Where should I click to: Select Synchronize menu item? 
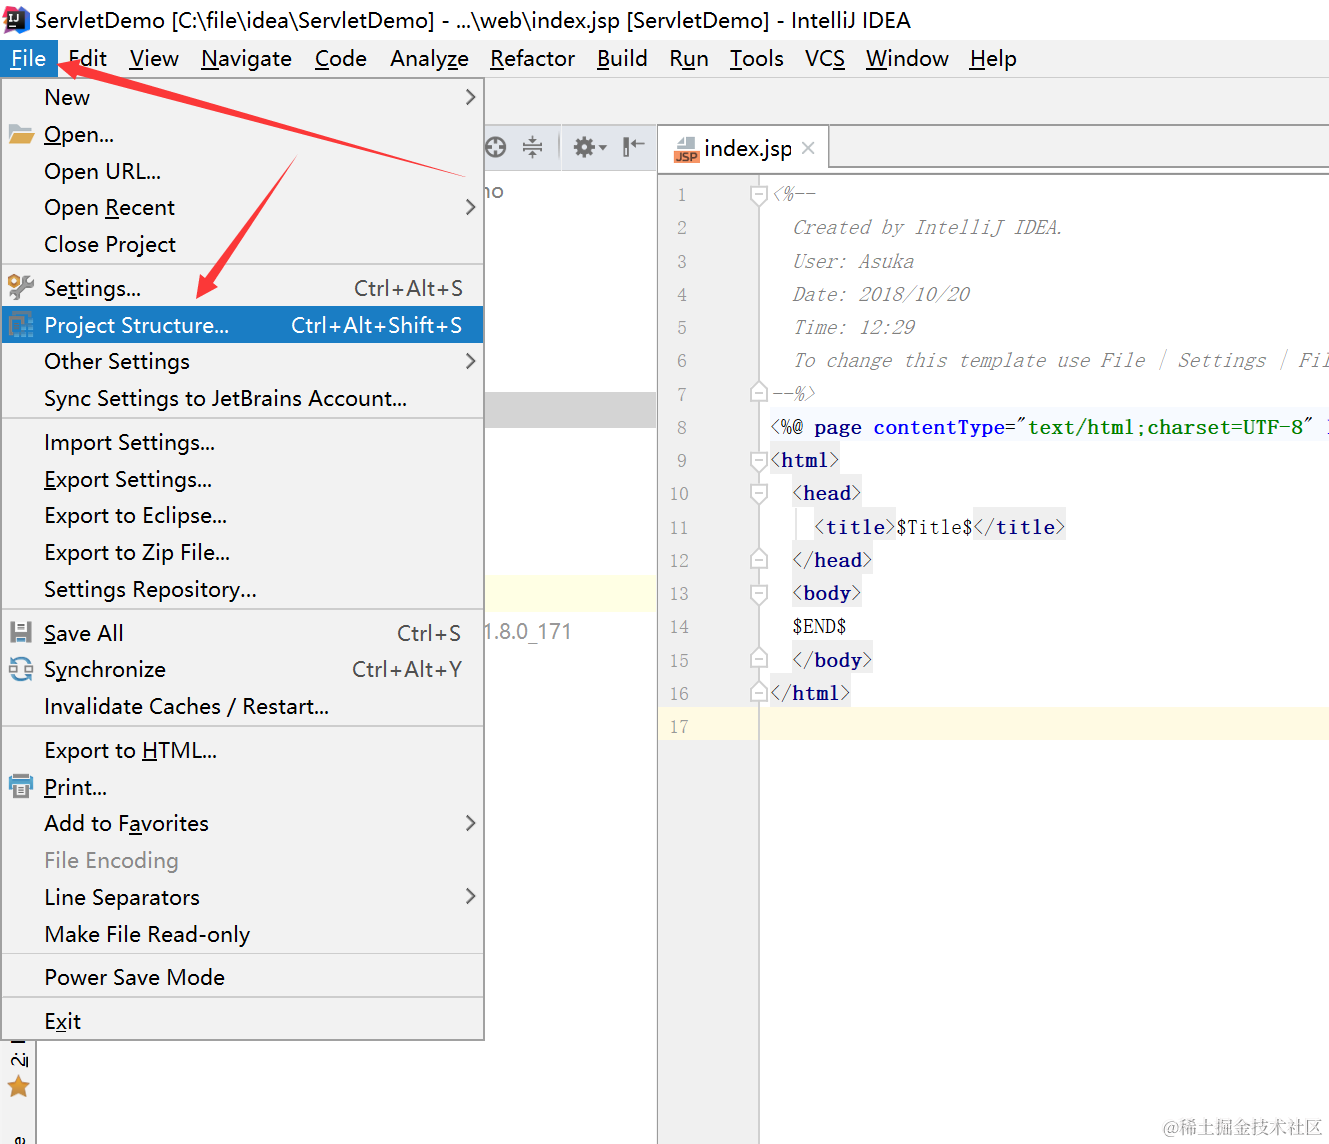coord(243,669)
